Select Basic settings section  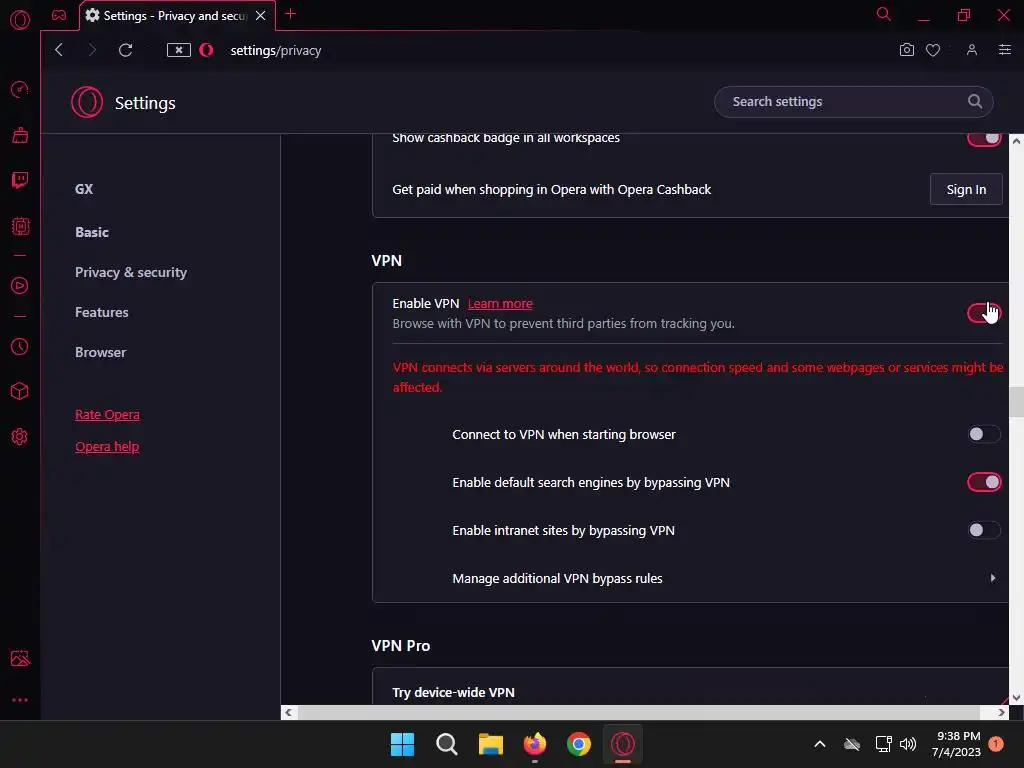click(x=92, y=232)
